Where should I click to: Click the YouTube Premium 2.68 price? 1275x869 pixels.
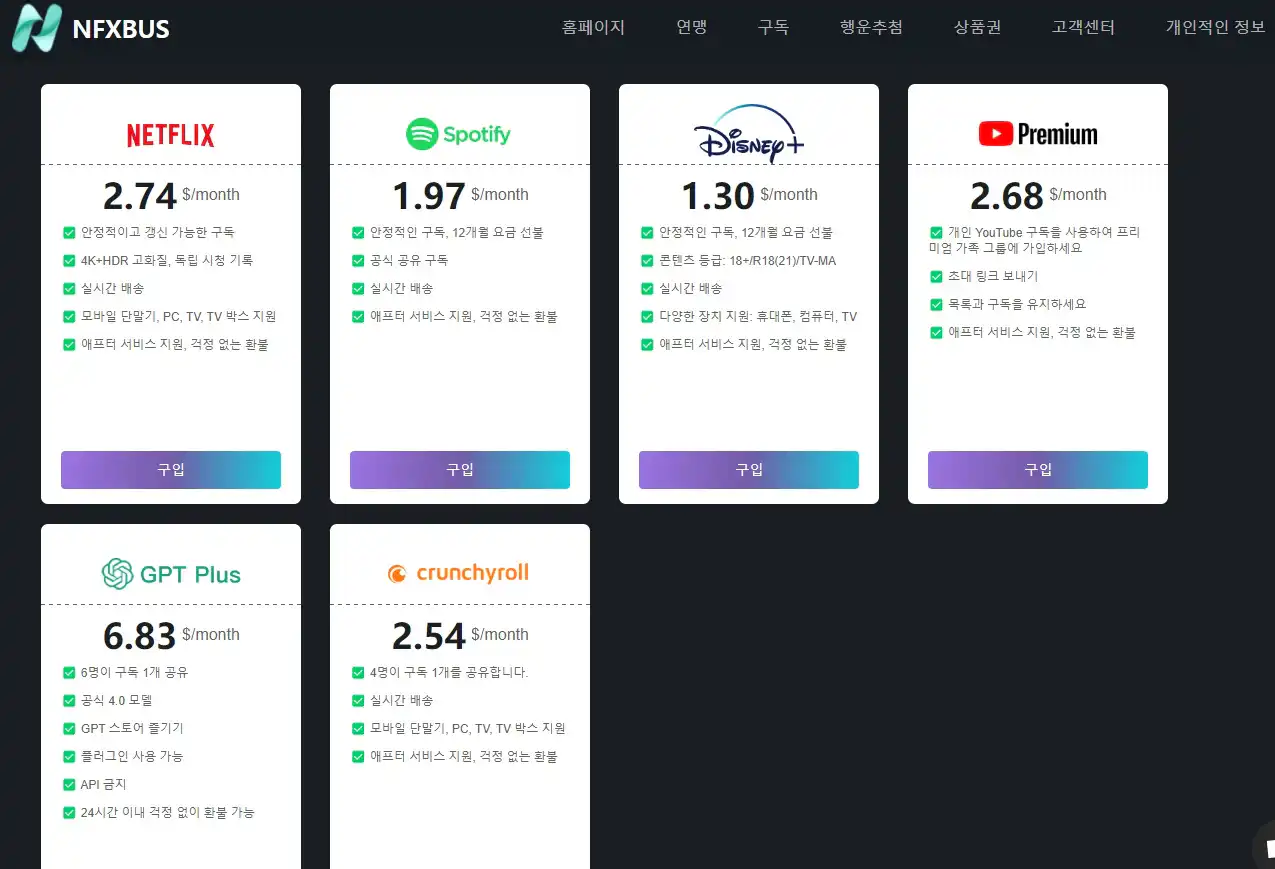(x=1007, y=196)
